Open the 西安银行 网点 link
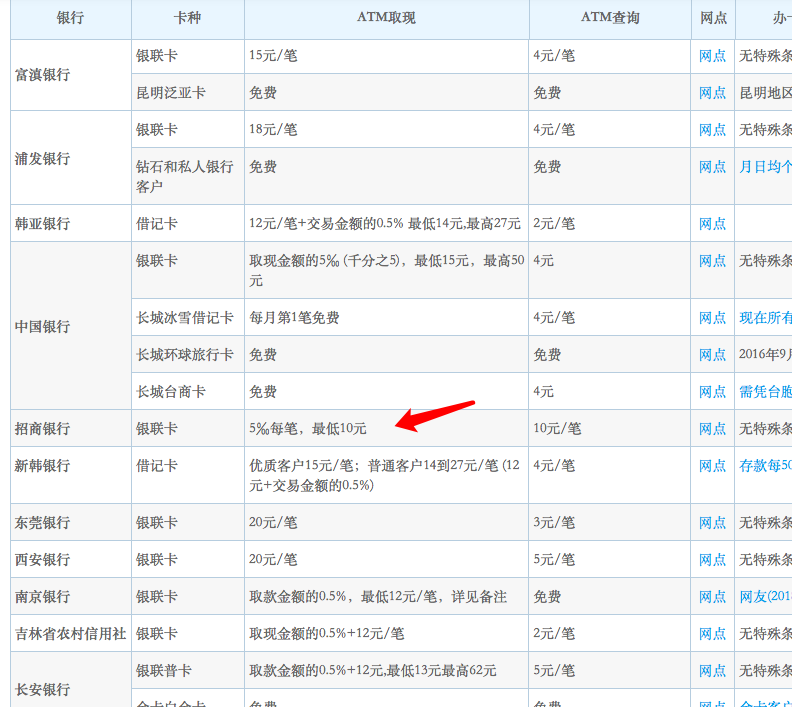This screenshot has height=707, width=792. pos(712,560)
